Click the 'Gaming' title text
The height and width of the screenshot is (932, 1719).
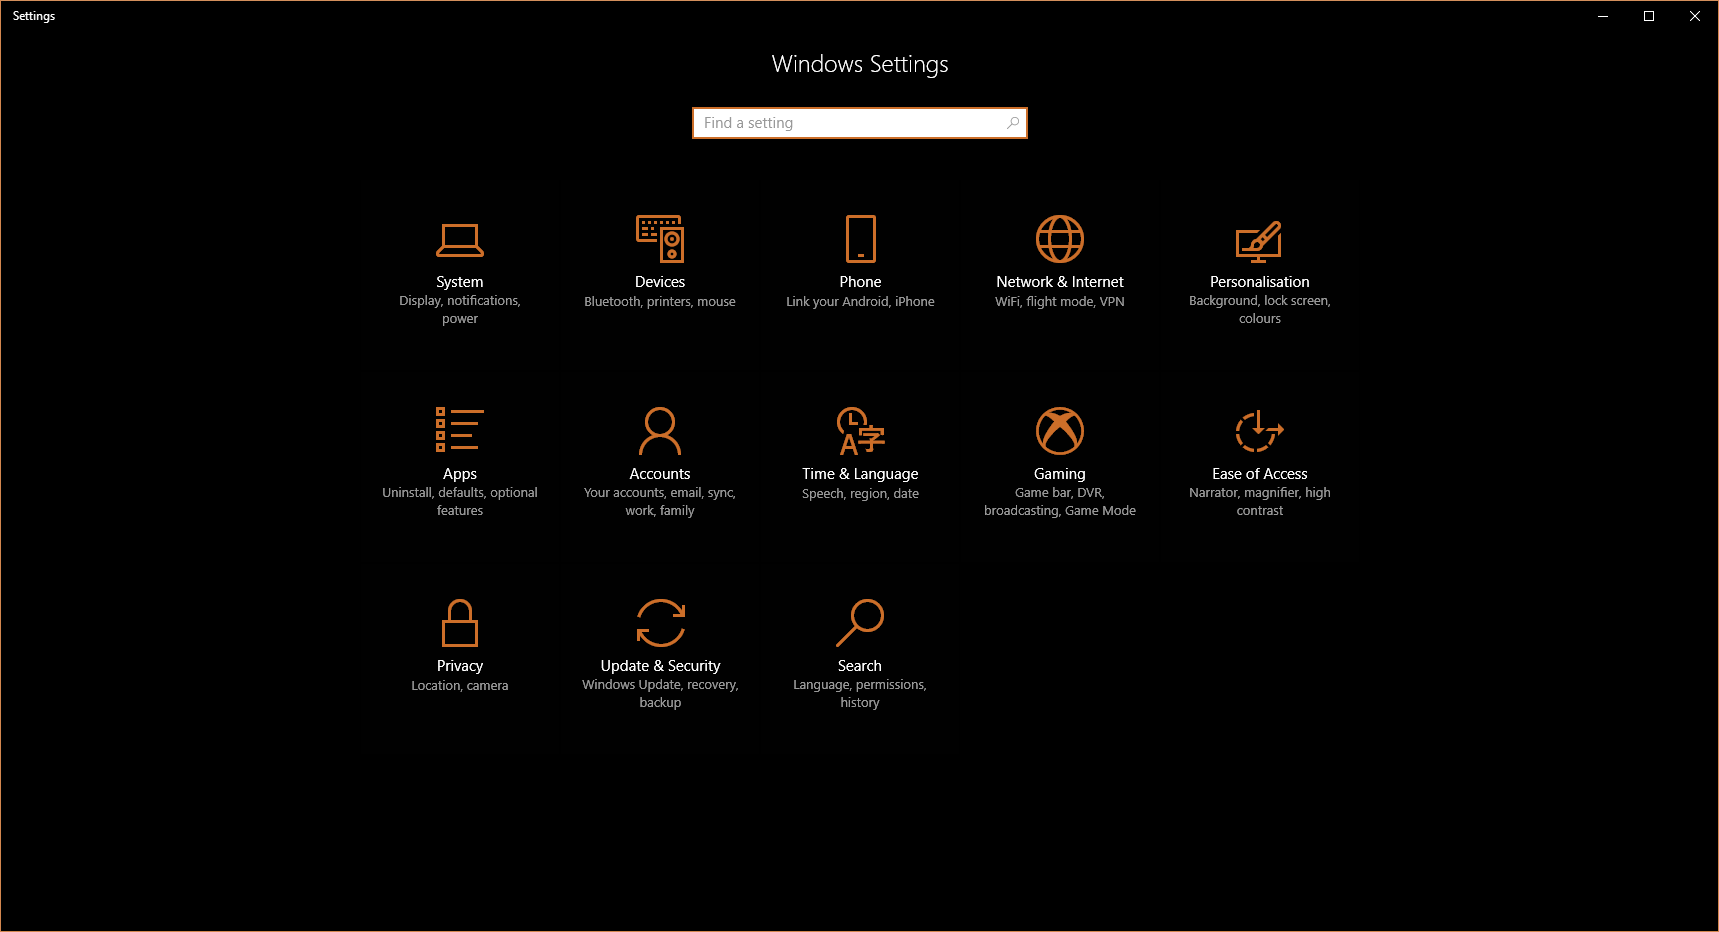coord(1060,474)
